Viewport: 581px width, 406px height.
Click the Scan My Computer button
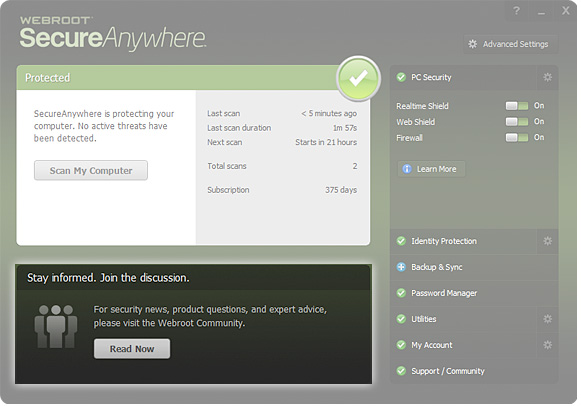click(x=91, y=170)
